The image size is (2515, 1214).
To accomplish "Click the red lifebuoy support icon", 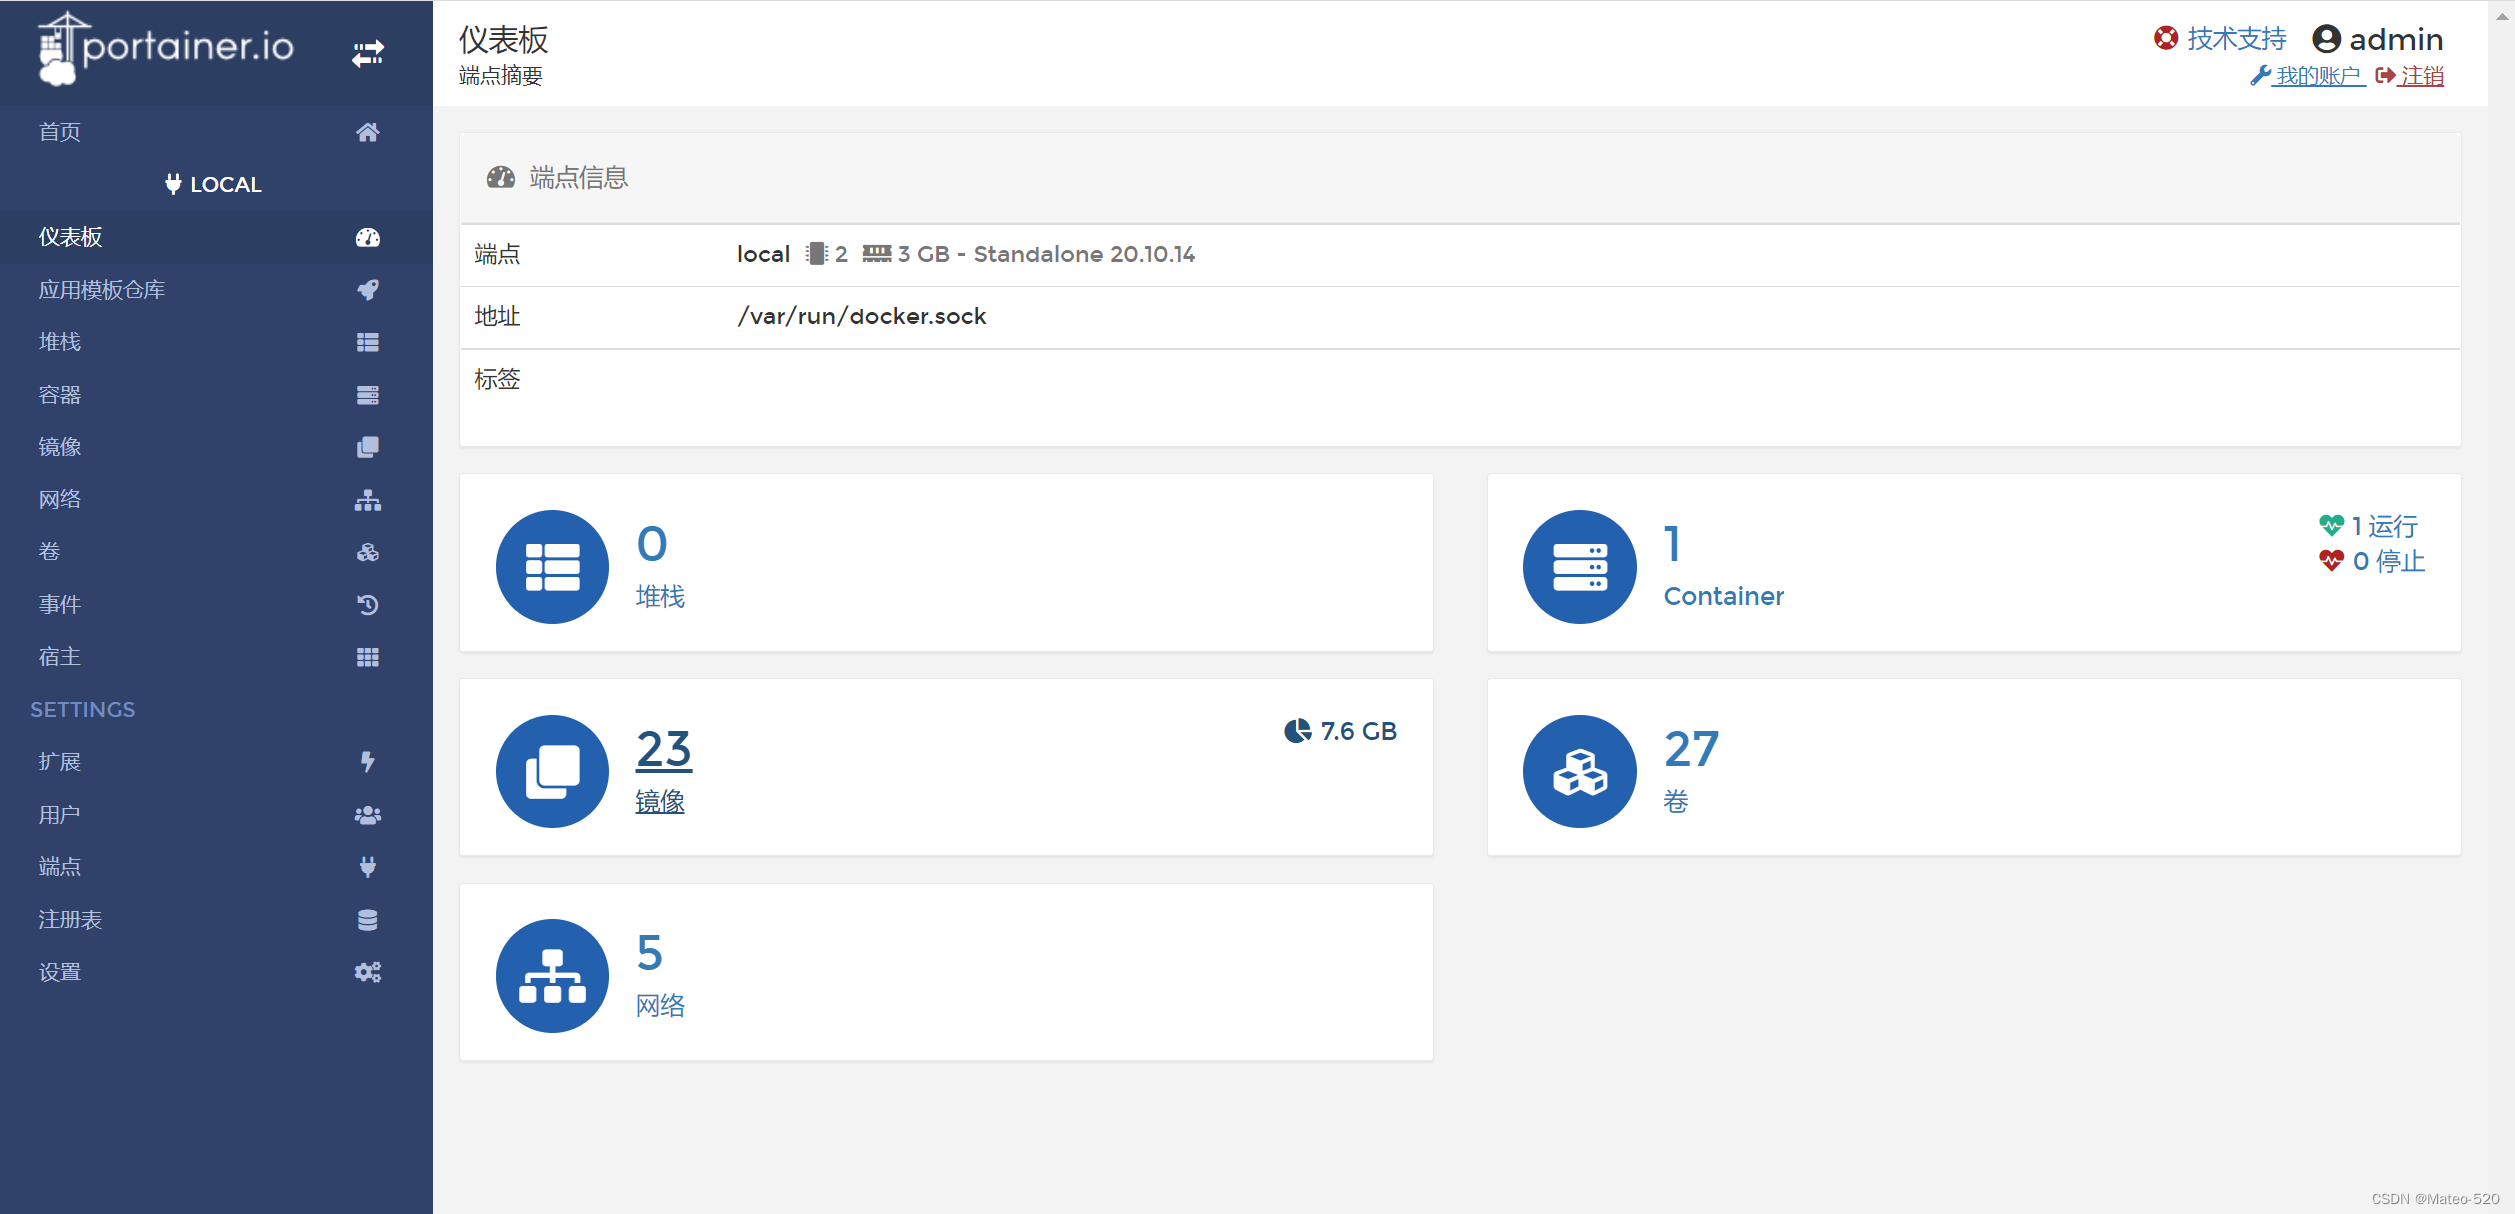I will pyautogui.click(x=2166, y=38).
